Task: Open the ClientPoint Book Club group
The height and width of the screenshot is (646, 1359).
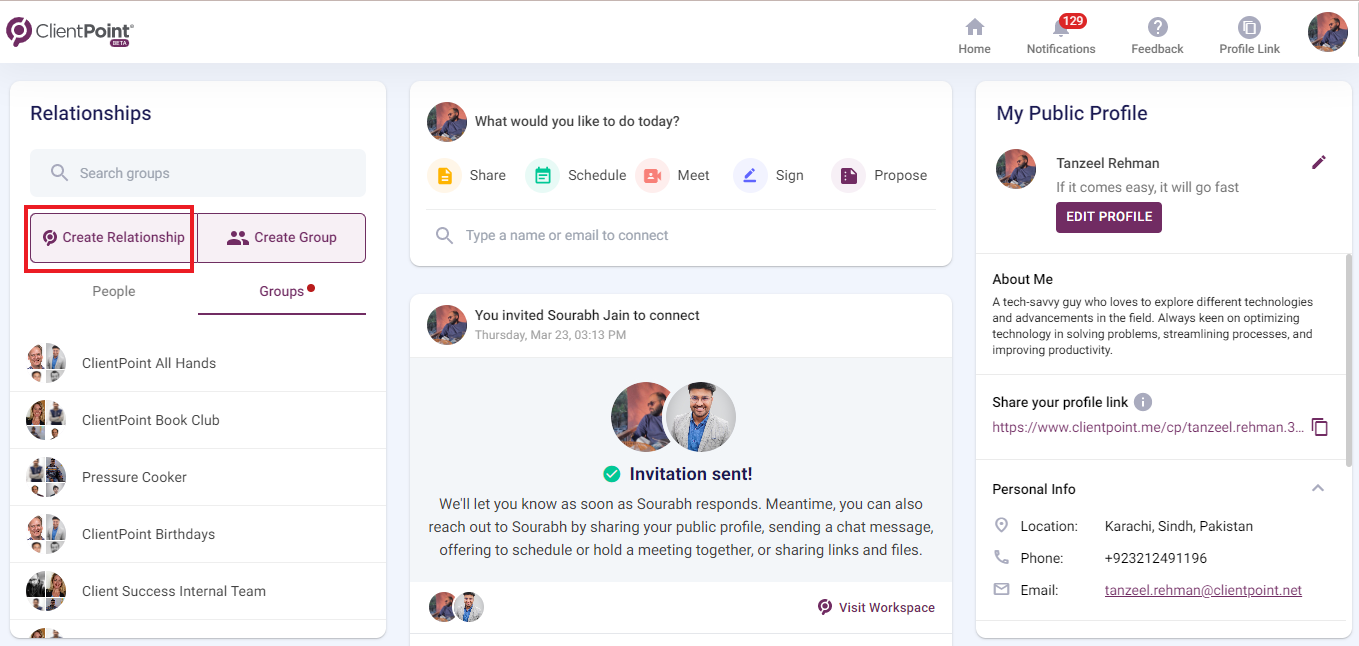Action: pyautogui.click(x=198, y=420)
